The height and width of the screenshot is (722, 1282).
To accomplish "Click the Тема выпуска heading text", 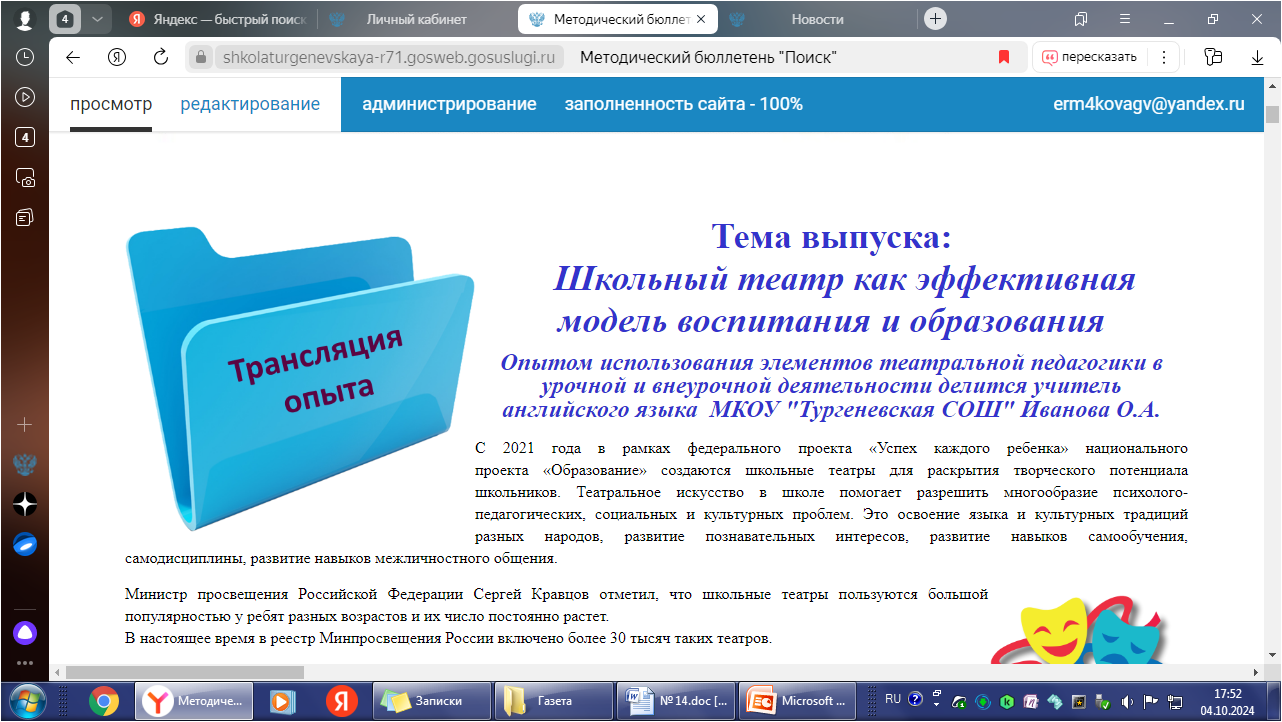I will click(831, 237).
